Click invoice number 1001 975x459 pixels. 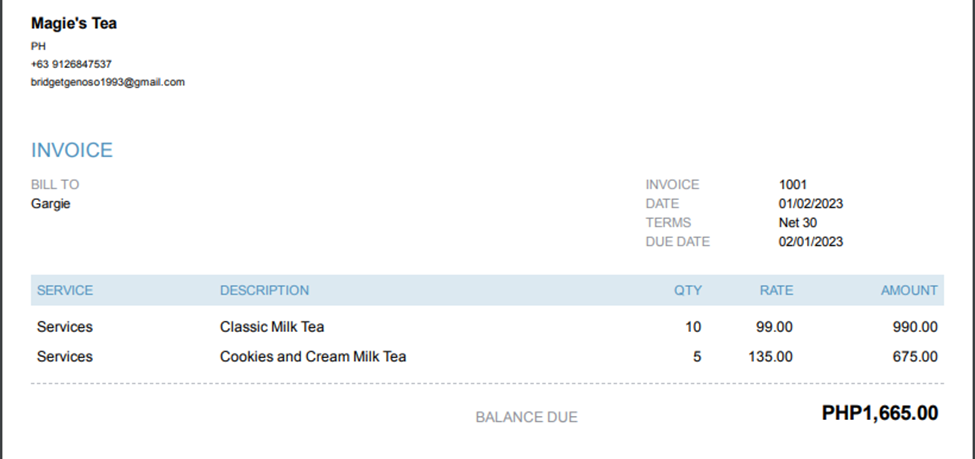click(793, 185)
